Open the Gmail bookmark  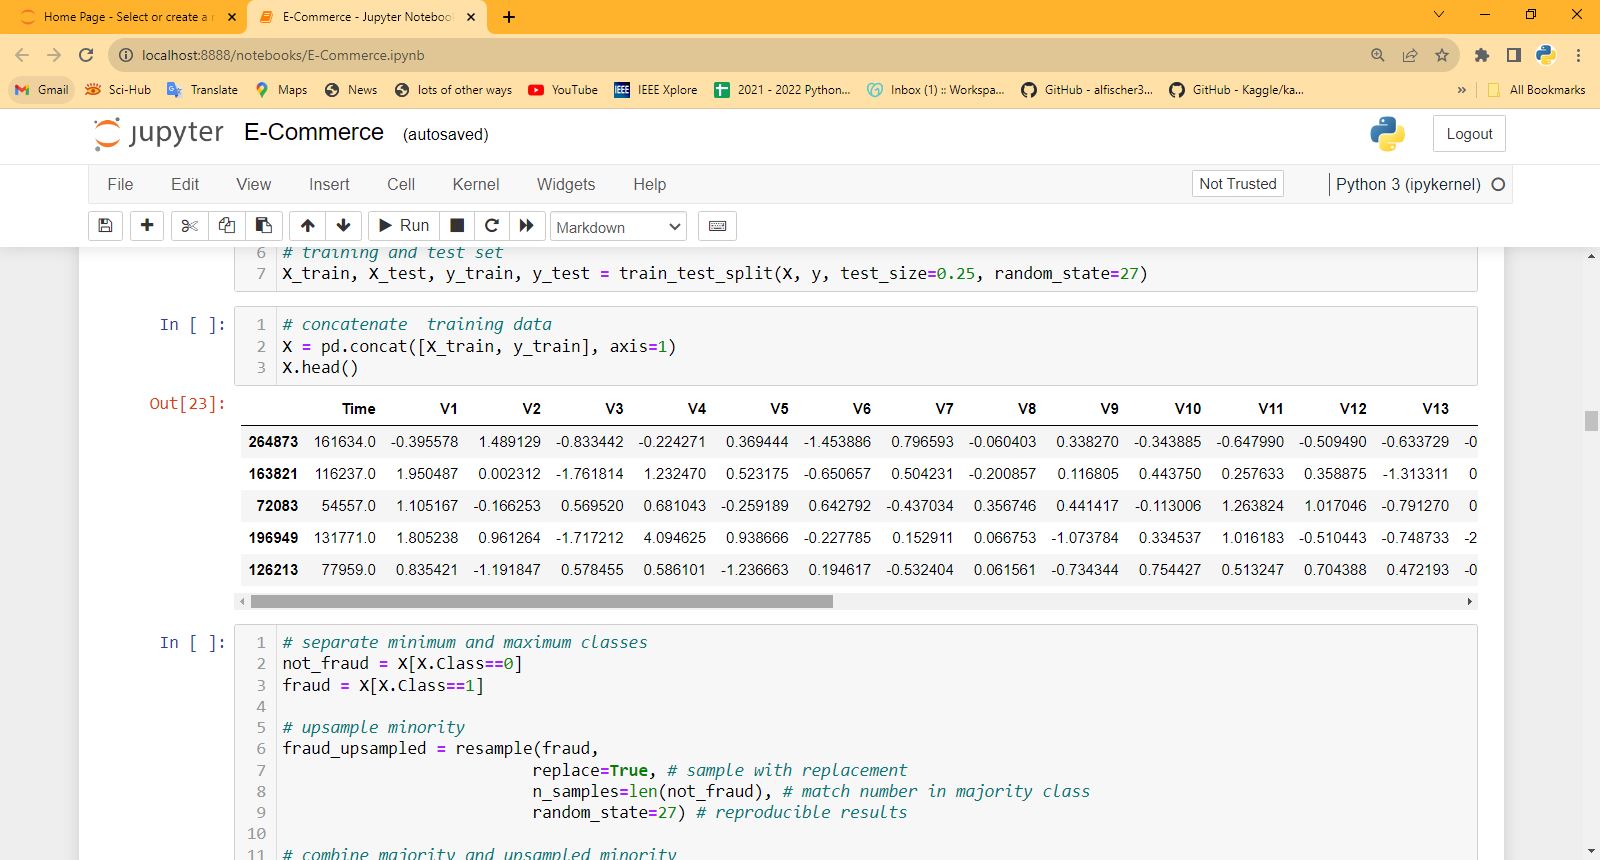point(42,90)
